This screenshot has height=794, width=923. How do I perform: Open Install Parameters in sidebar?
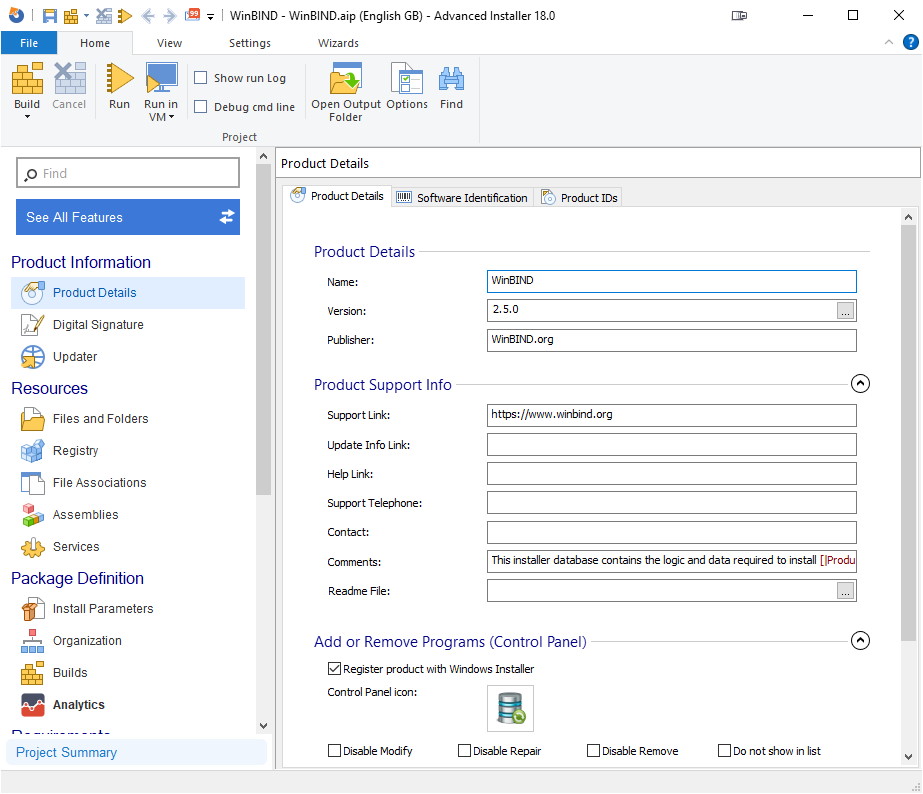point(128,609)
